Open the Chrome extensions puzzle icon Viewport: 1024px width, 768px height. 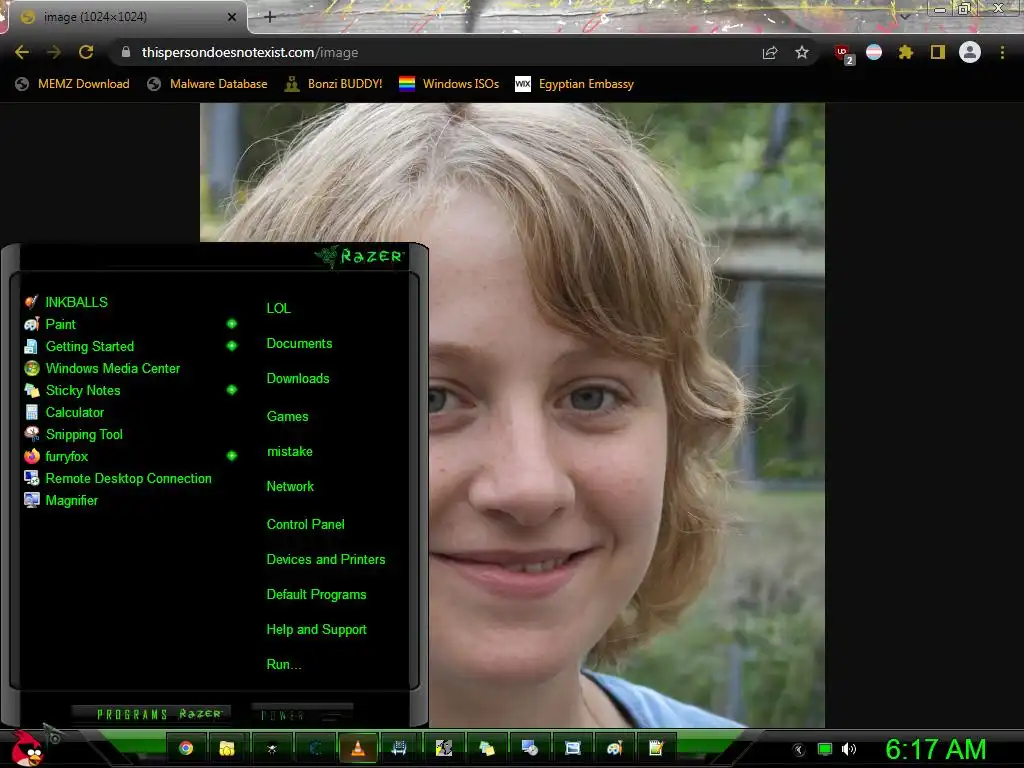pos(905,52)
